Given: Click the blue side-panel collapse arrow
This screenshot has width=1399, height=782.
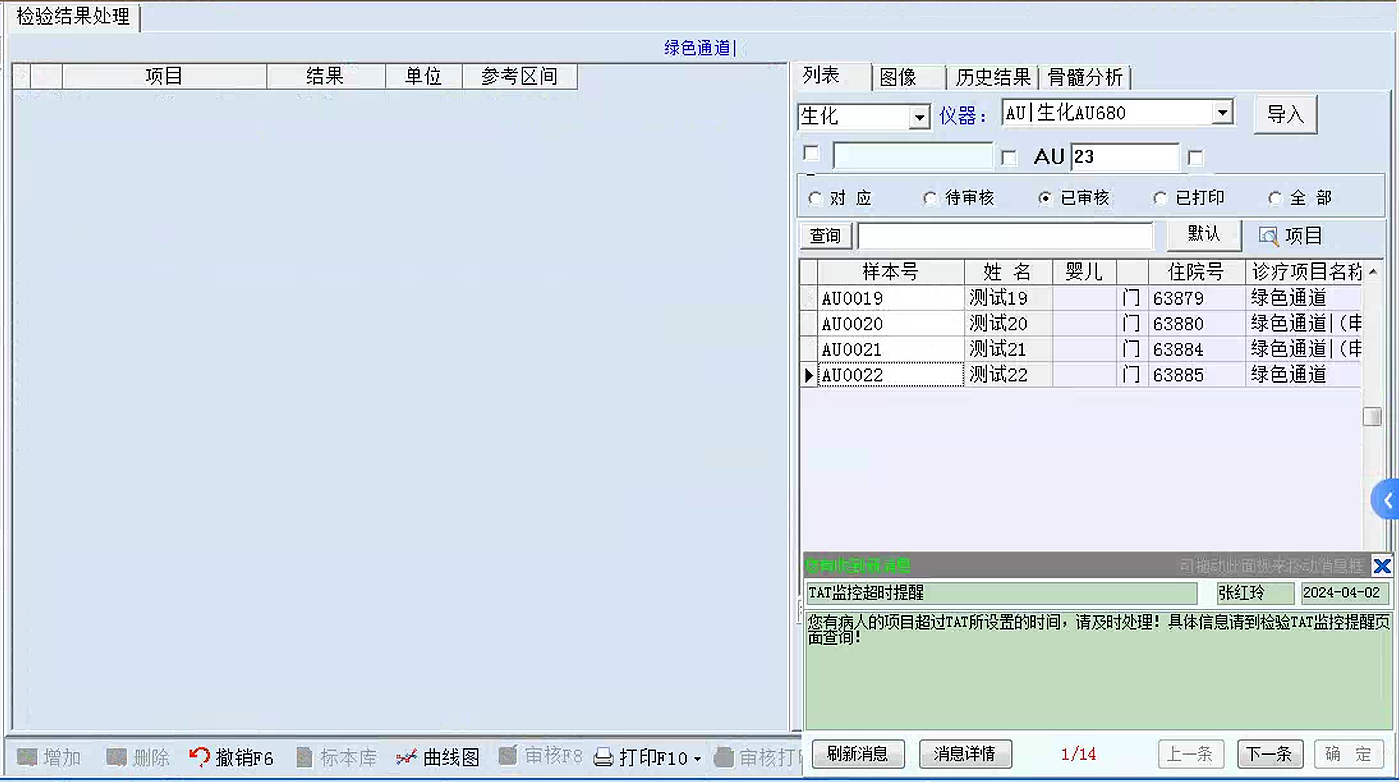Looking at the screenshot, I should (x=1386, y=498).
